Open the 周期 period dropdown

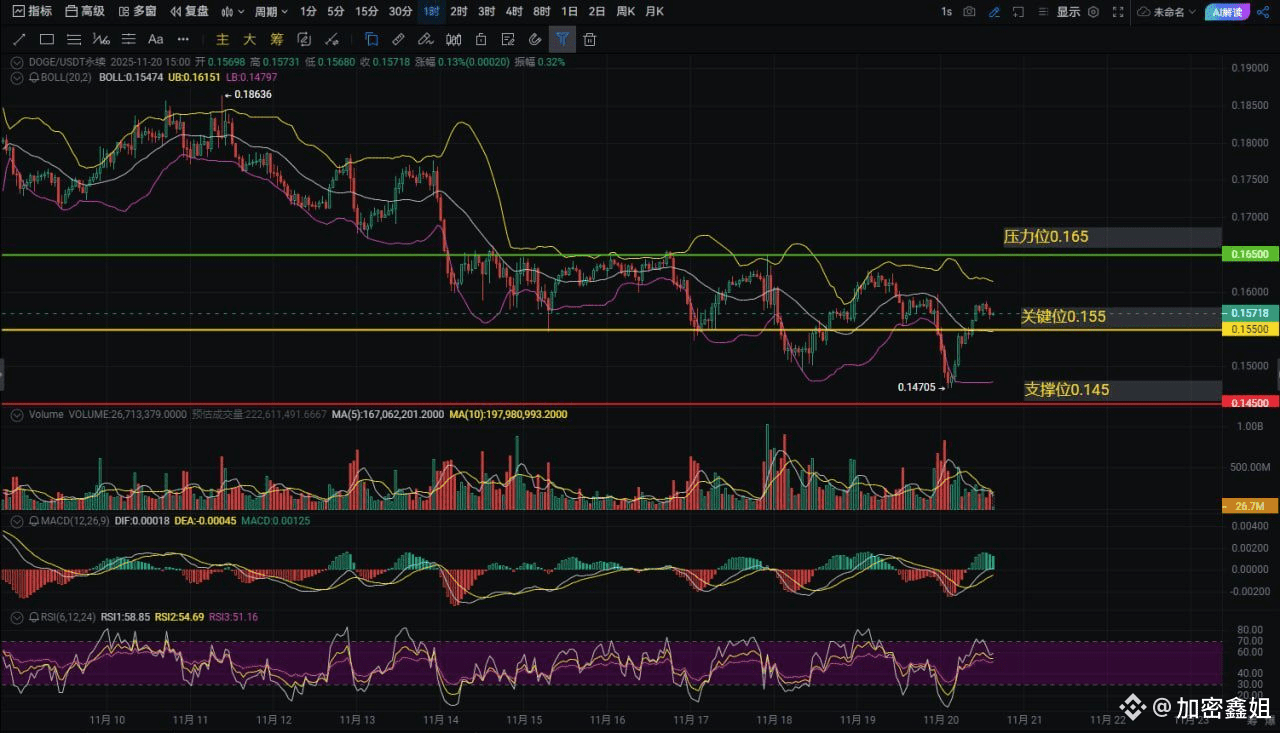point(271,12)
